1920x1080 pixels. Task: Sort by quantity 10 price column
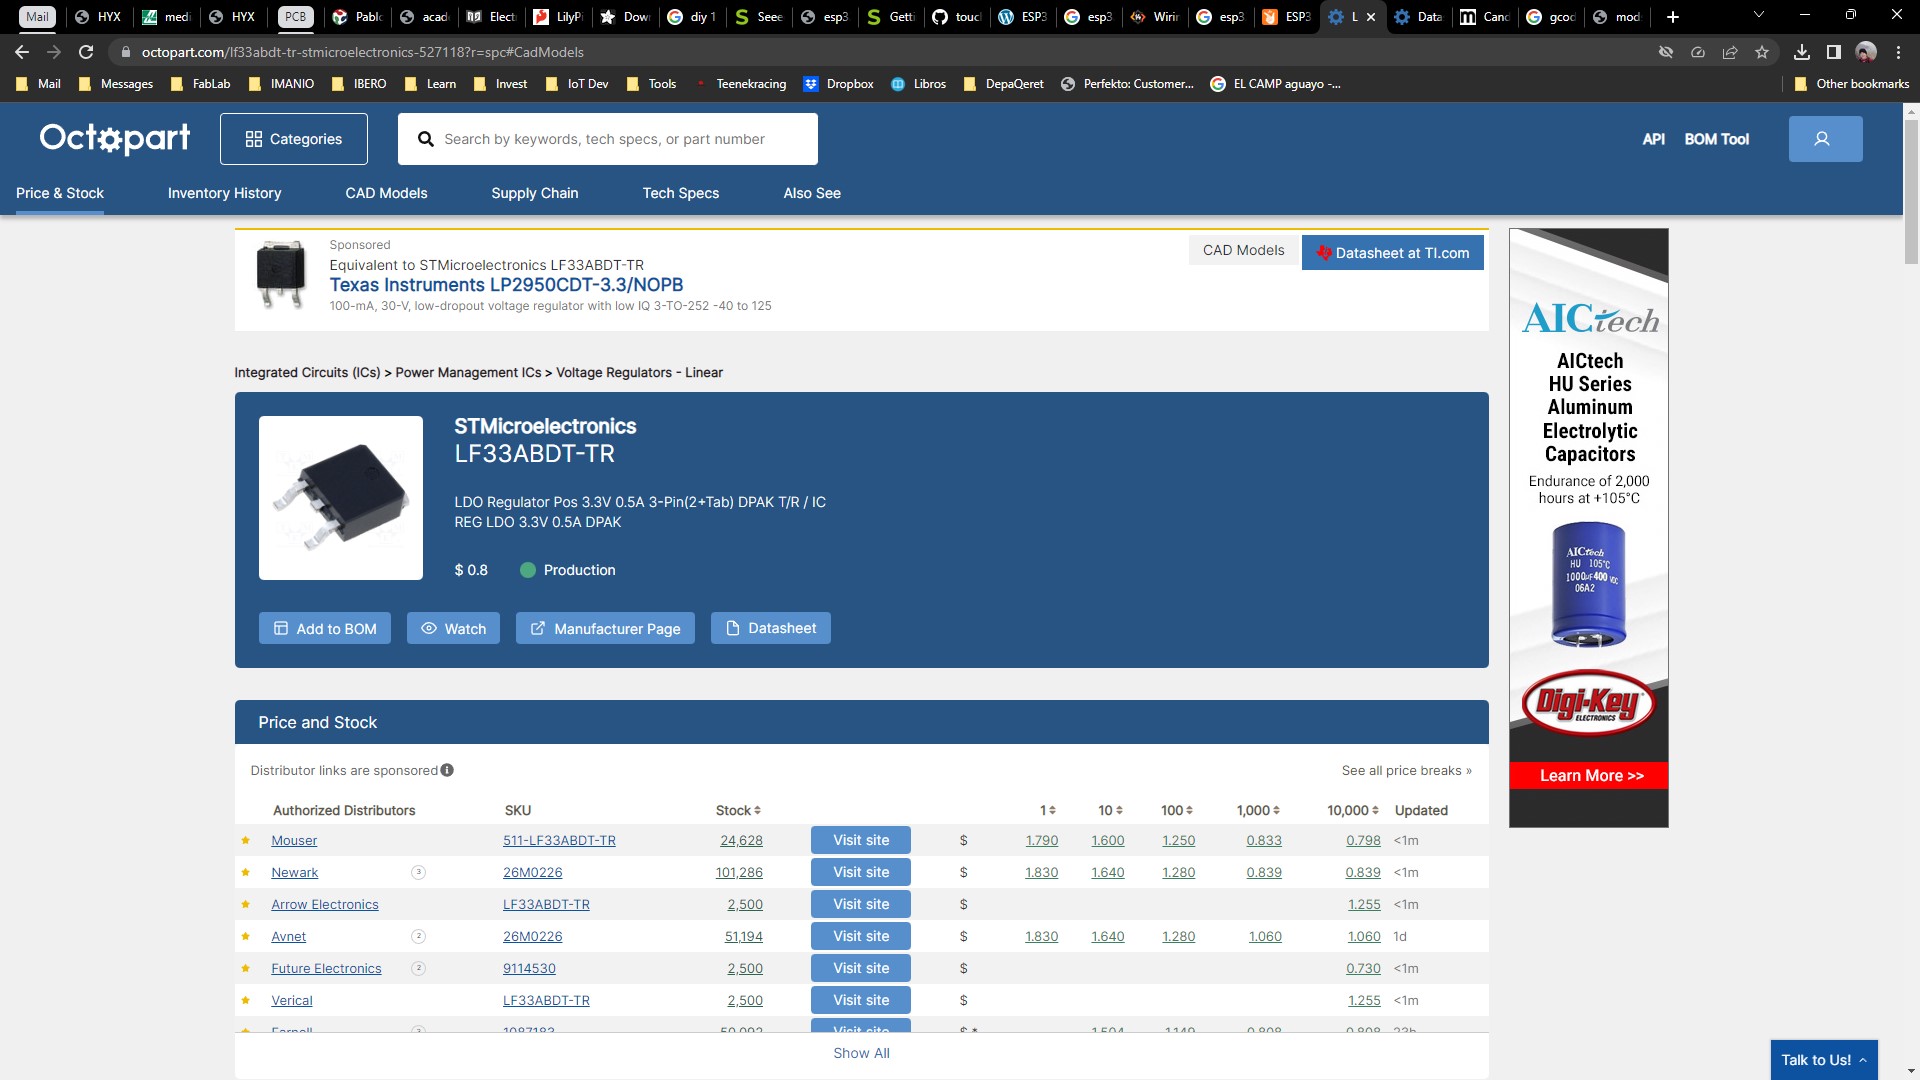[1110, 810]
